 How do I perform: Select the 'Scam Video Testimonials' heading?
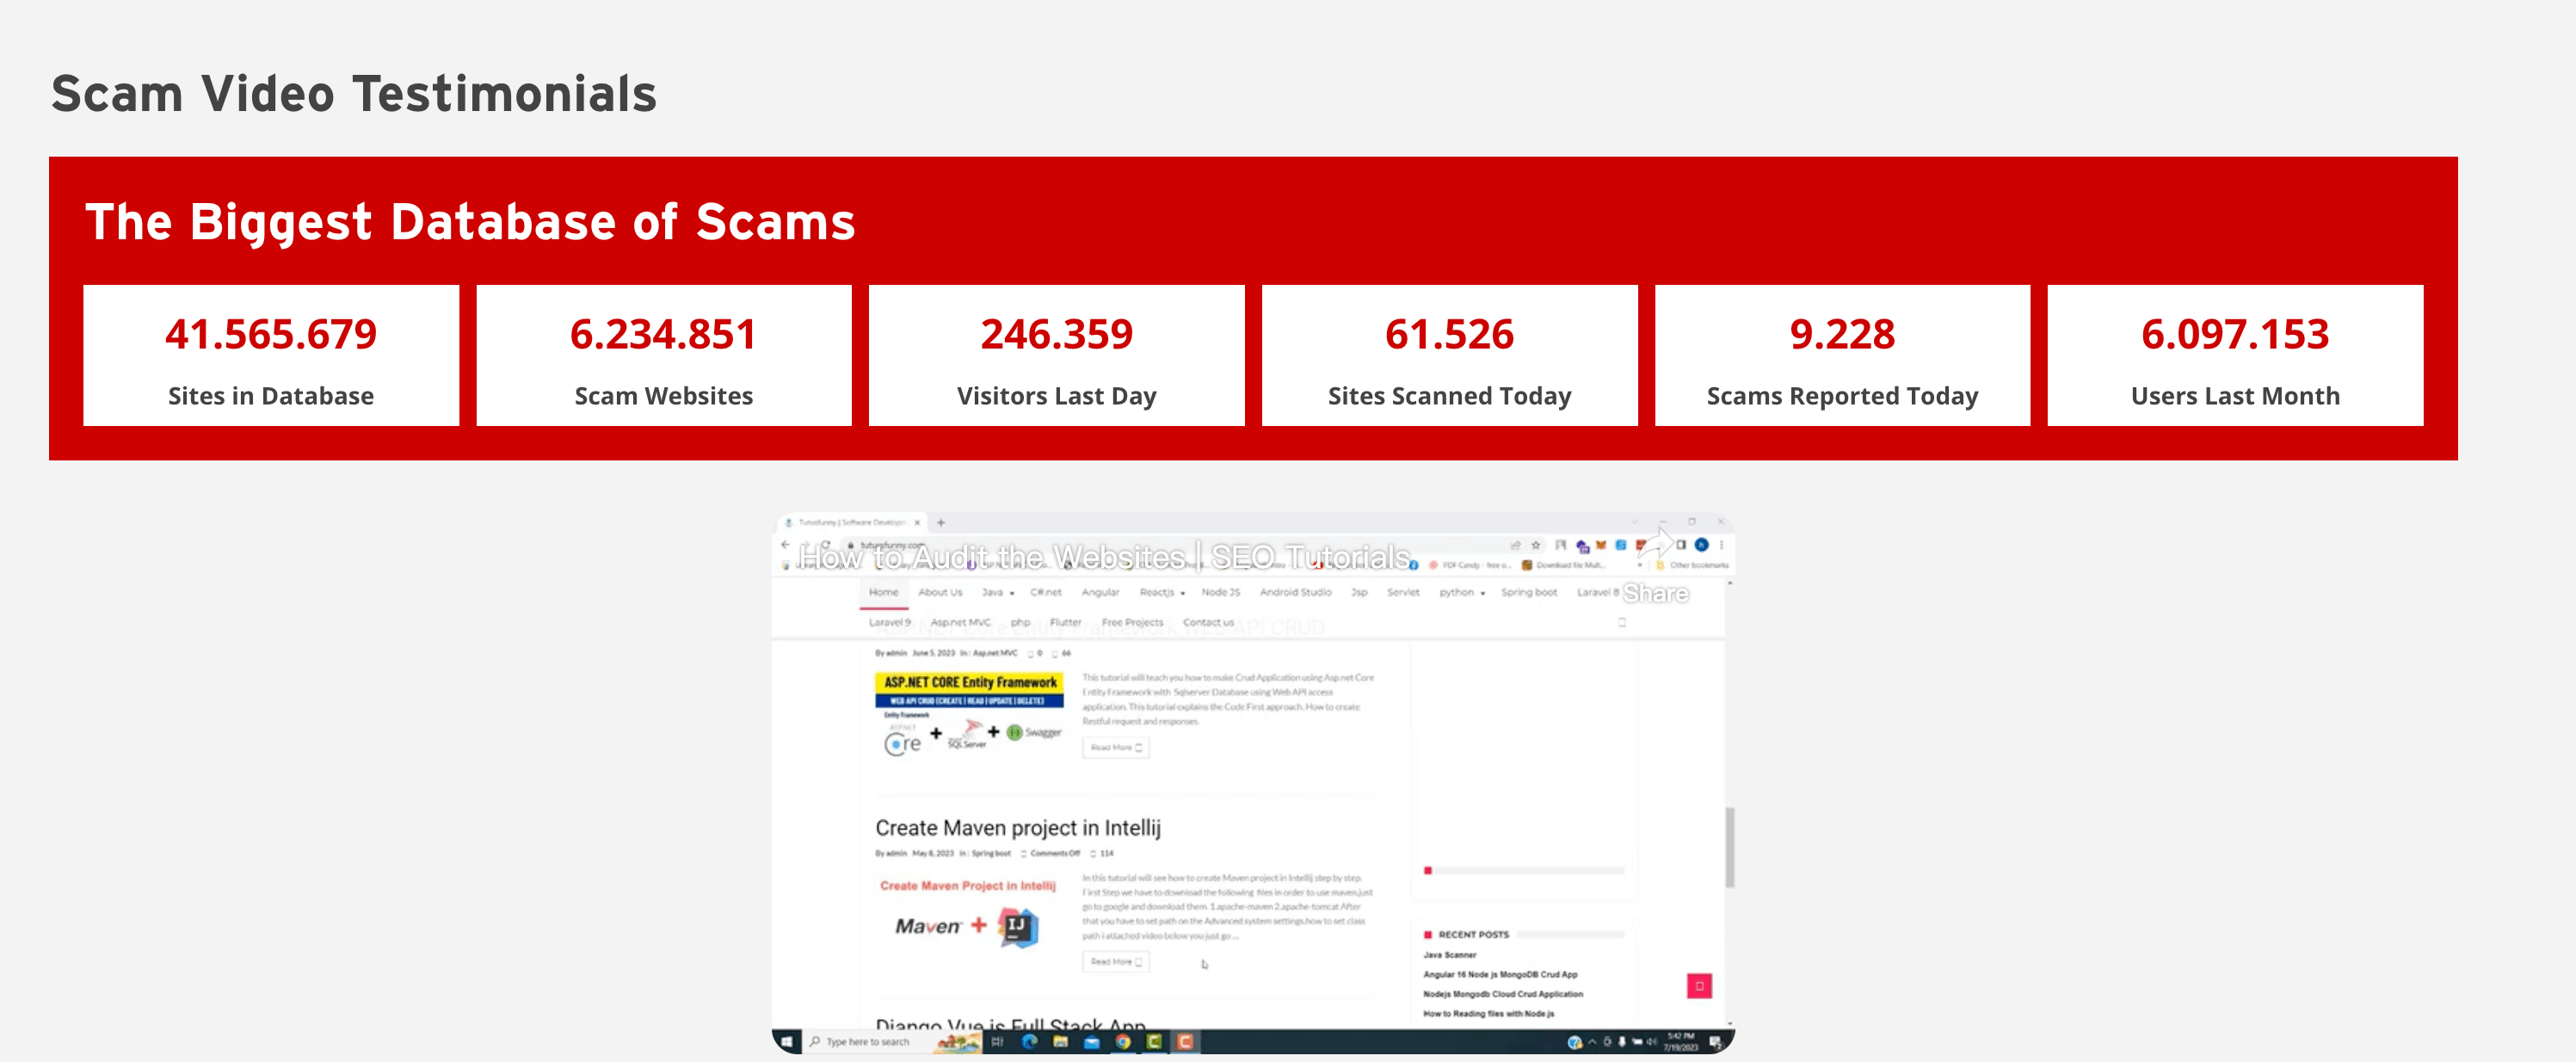tap(354, 94)
